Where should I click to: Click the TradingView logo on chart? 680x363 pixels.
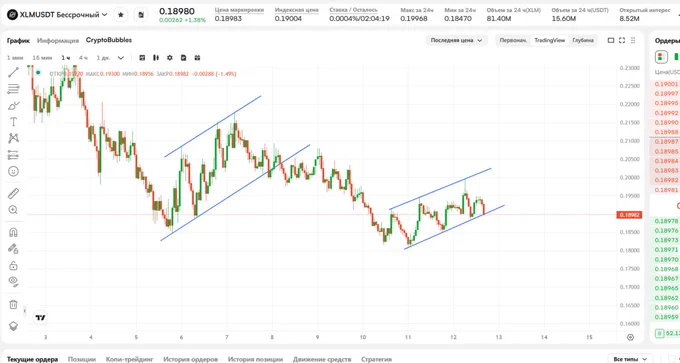click(40, 318)
